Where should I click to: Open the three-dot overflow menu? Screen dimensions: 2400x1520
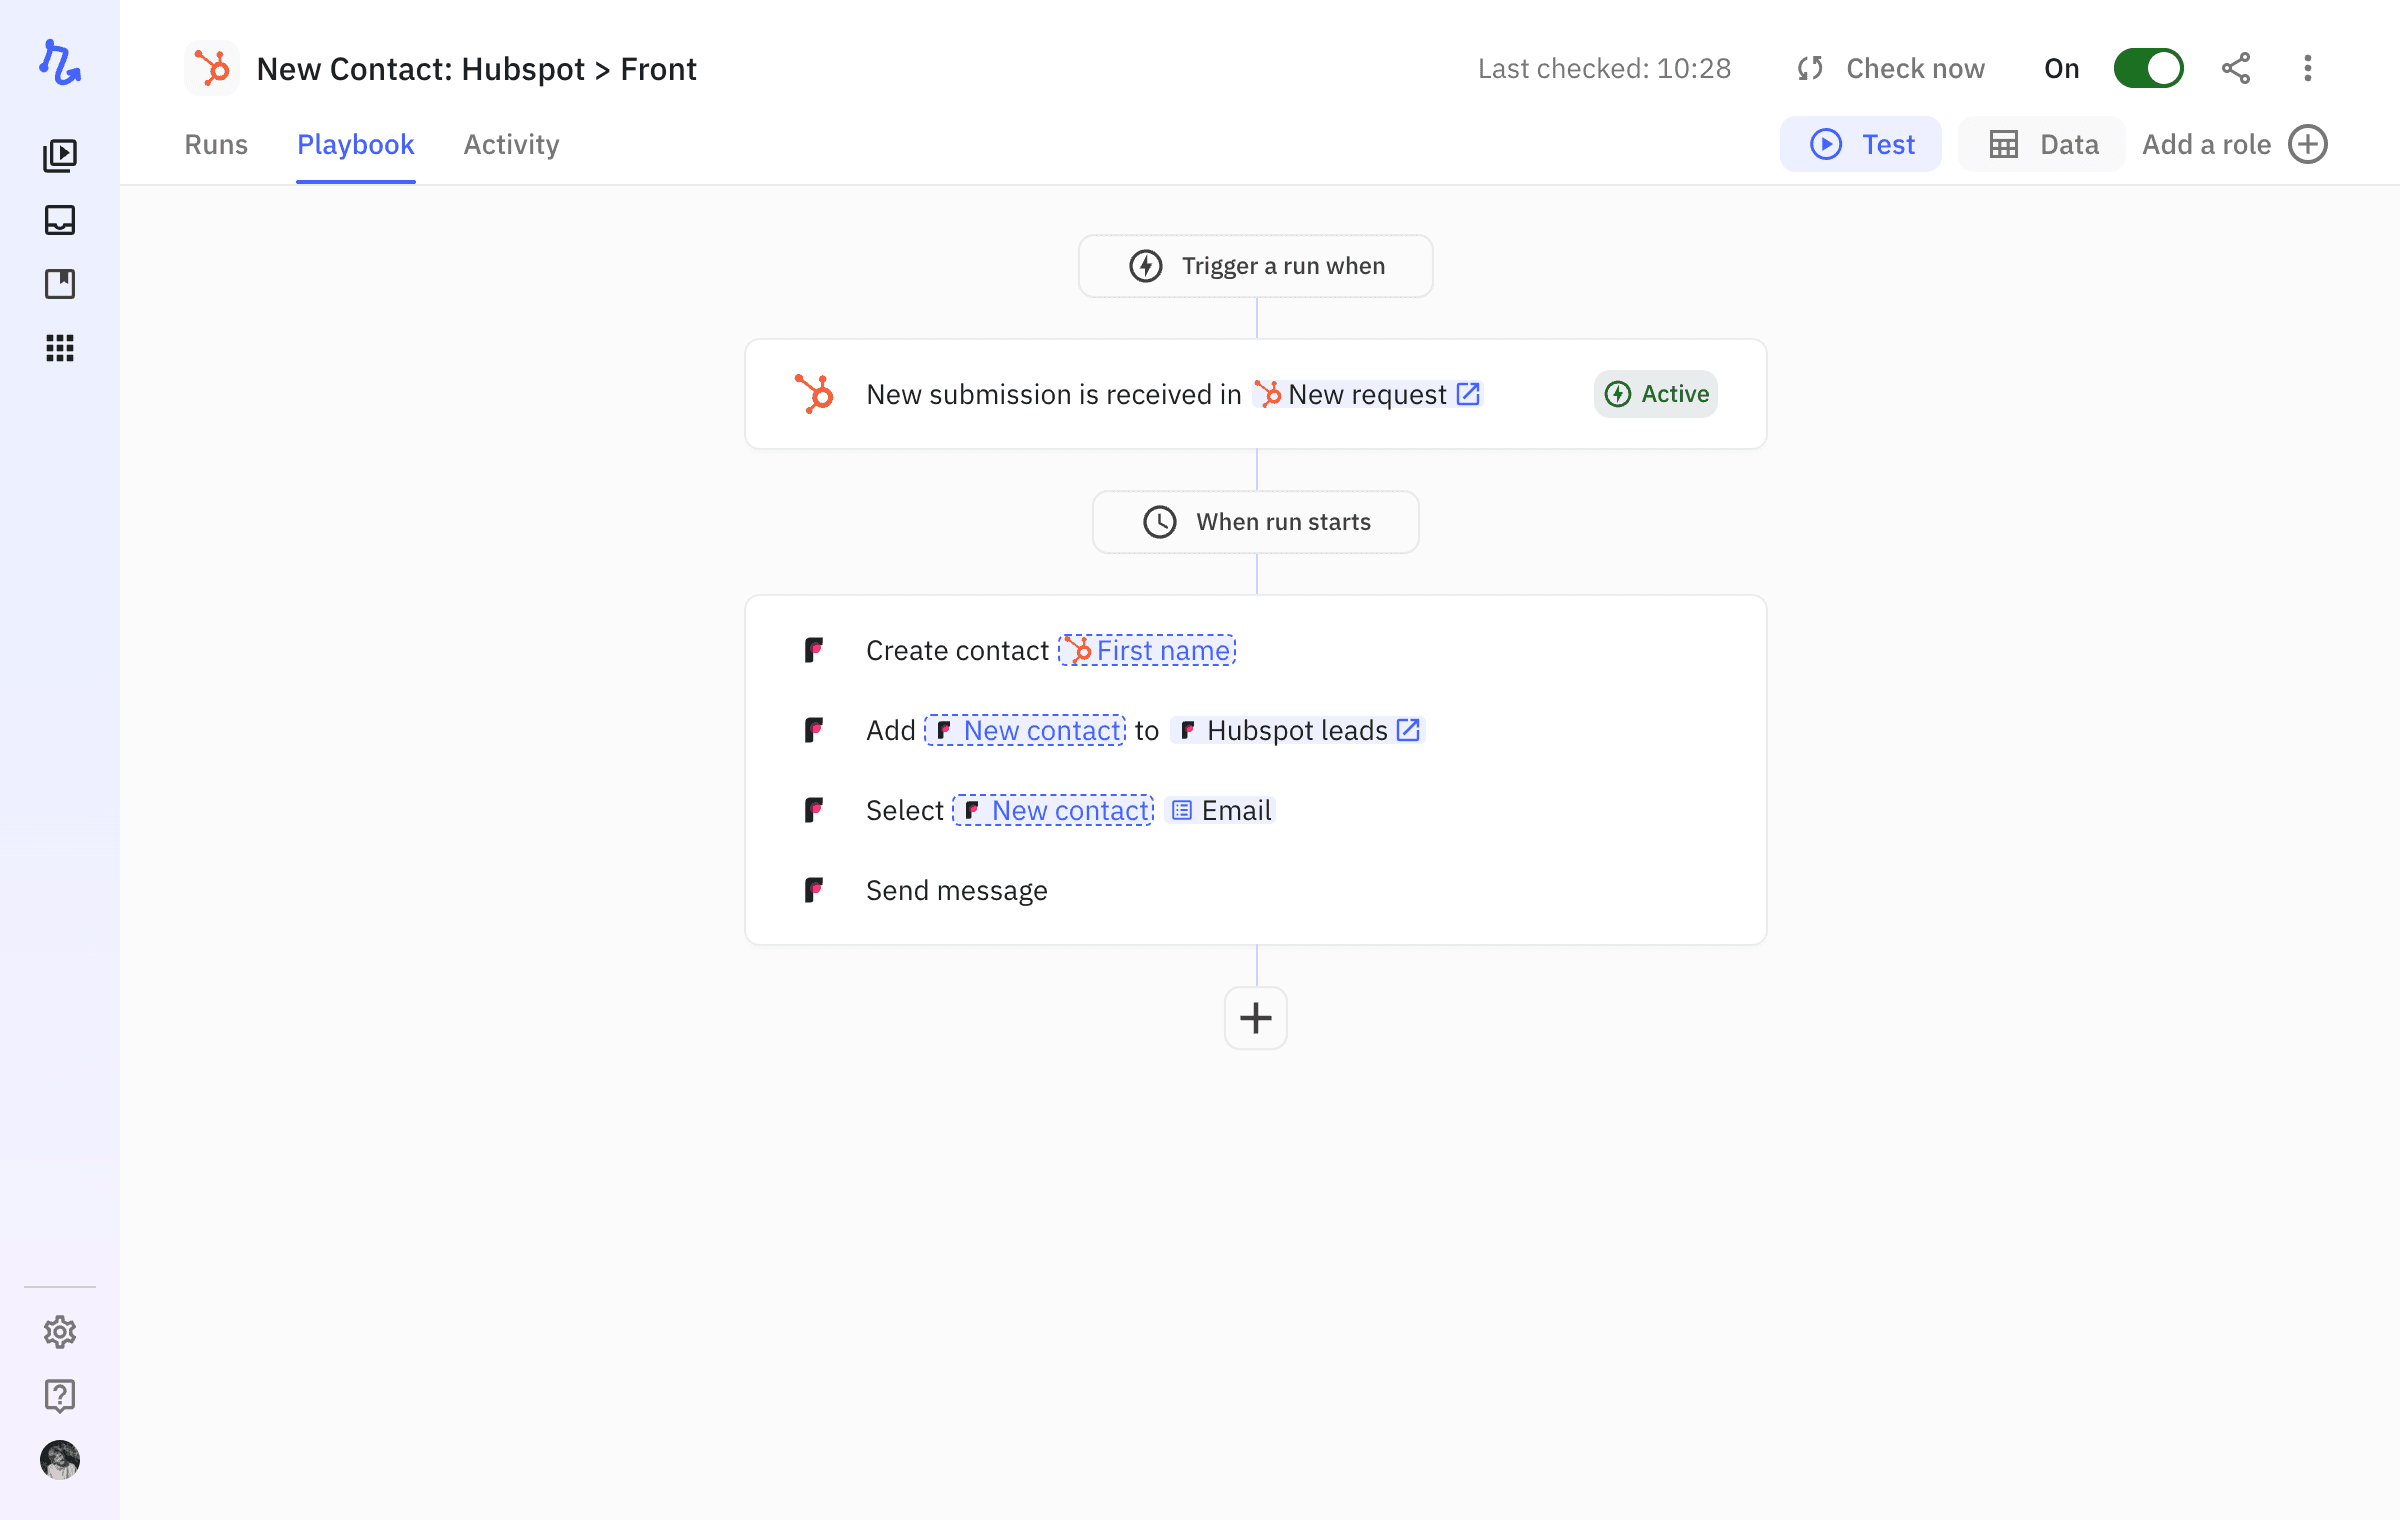[2307, 68]
